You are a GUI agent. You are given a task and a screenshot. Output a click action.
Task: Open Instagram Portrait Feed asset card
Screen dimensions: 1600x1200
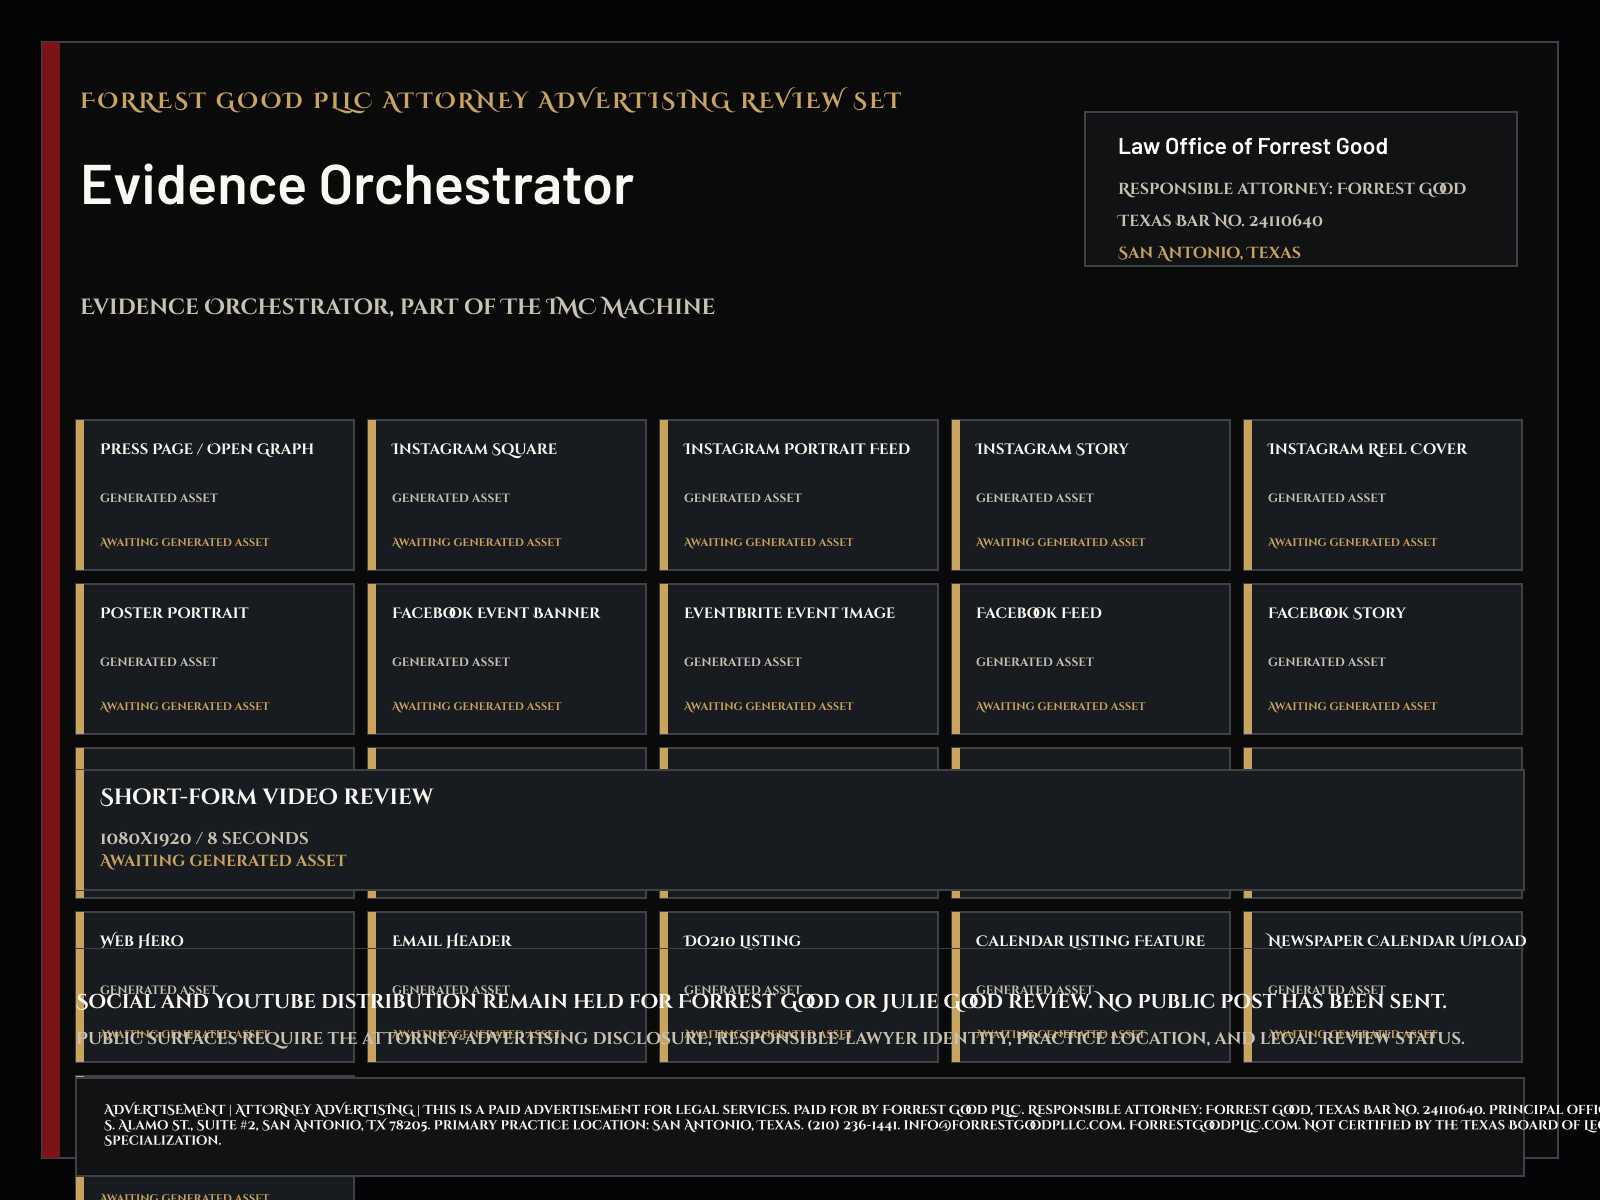[x=799, y=495]
